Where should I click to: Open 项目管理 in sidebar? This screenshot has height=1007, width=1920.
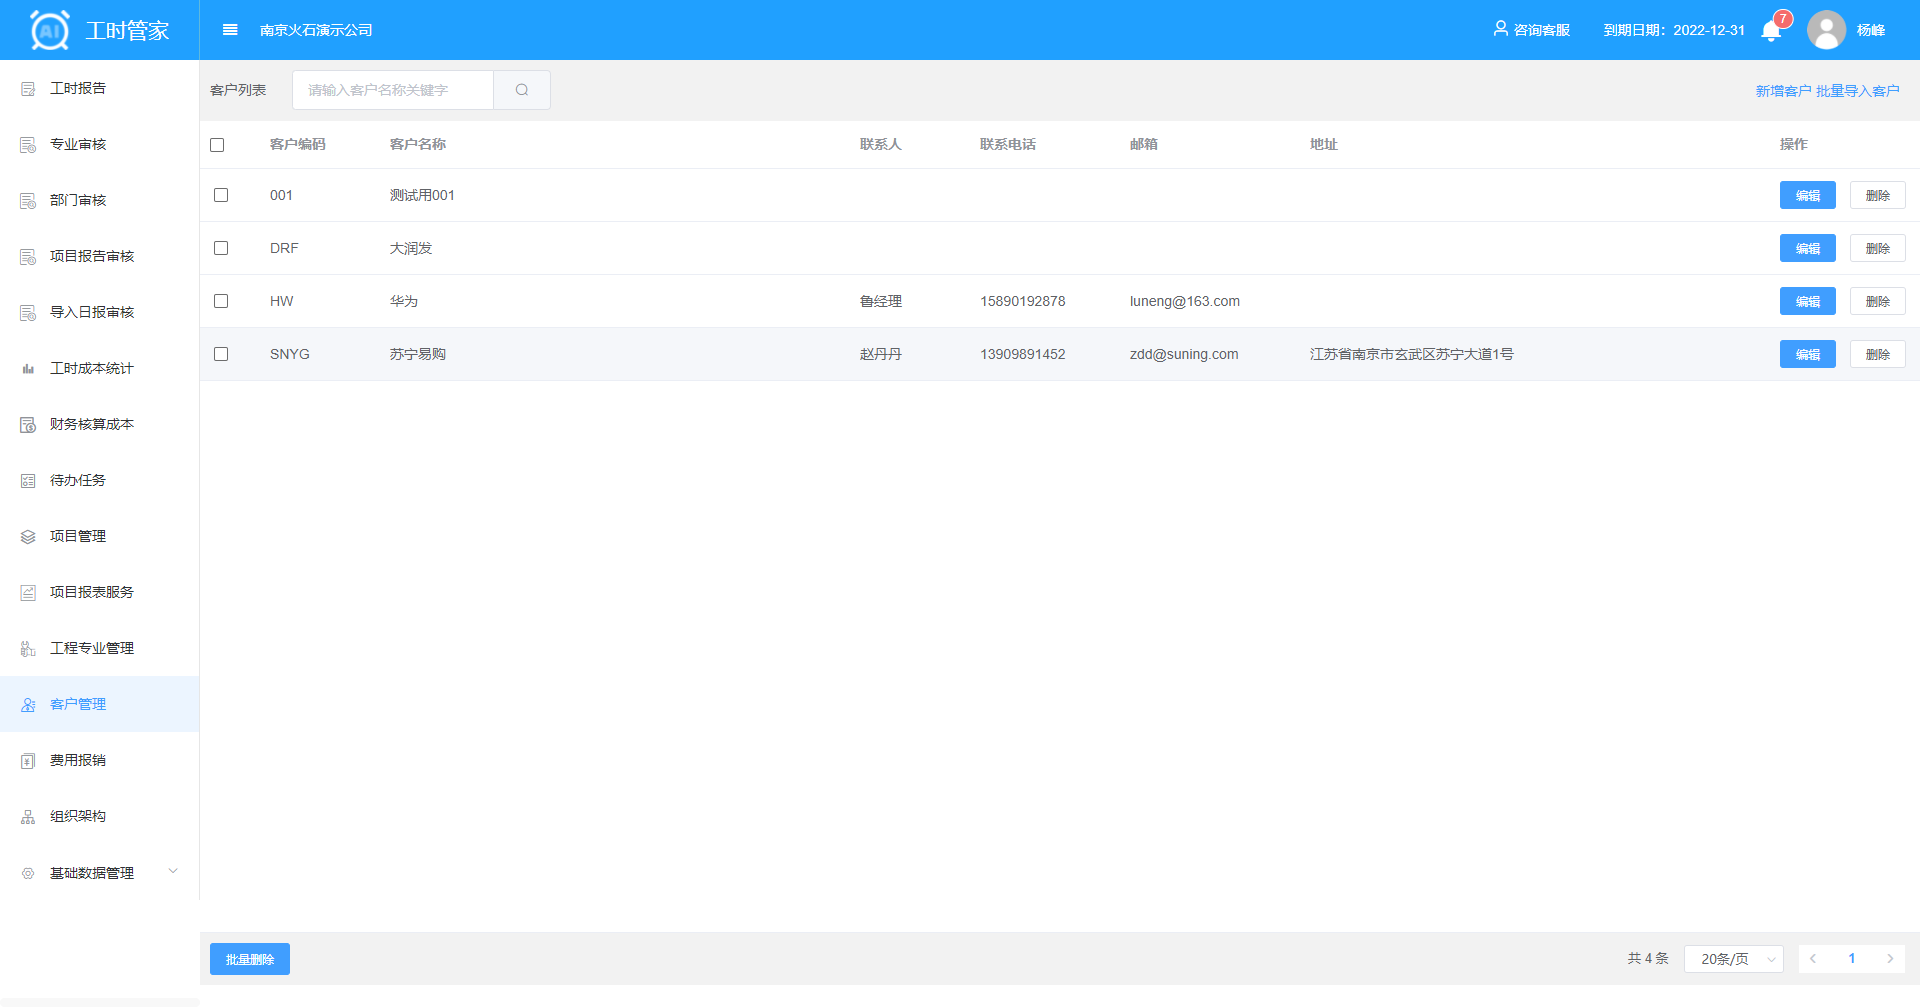click(x=78, y=537)
